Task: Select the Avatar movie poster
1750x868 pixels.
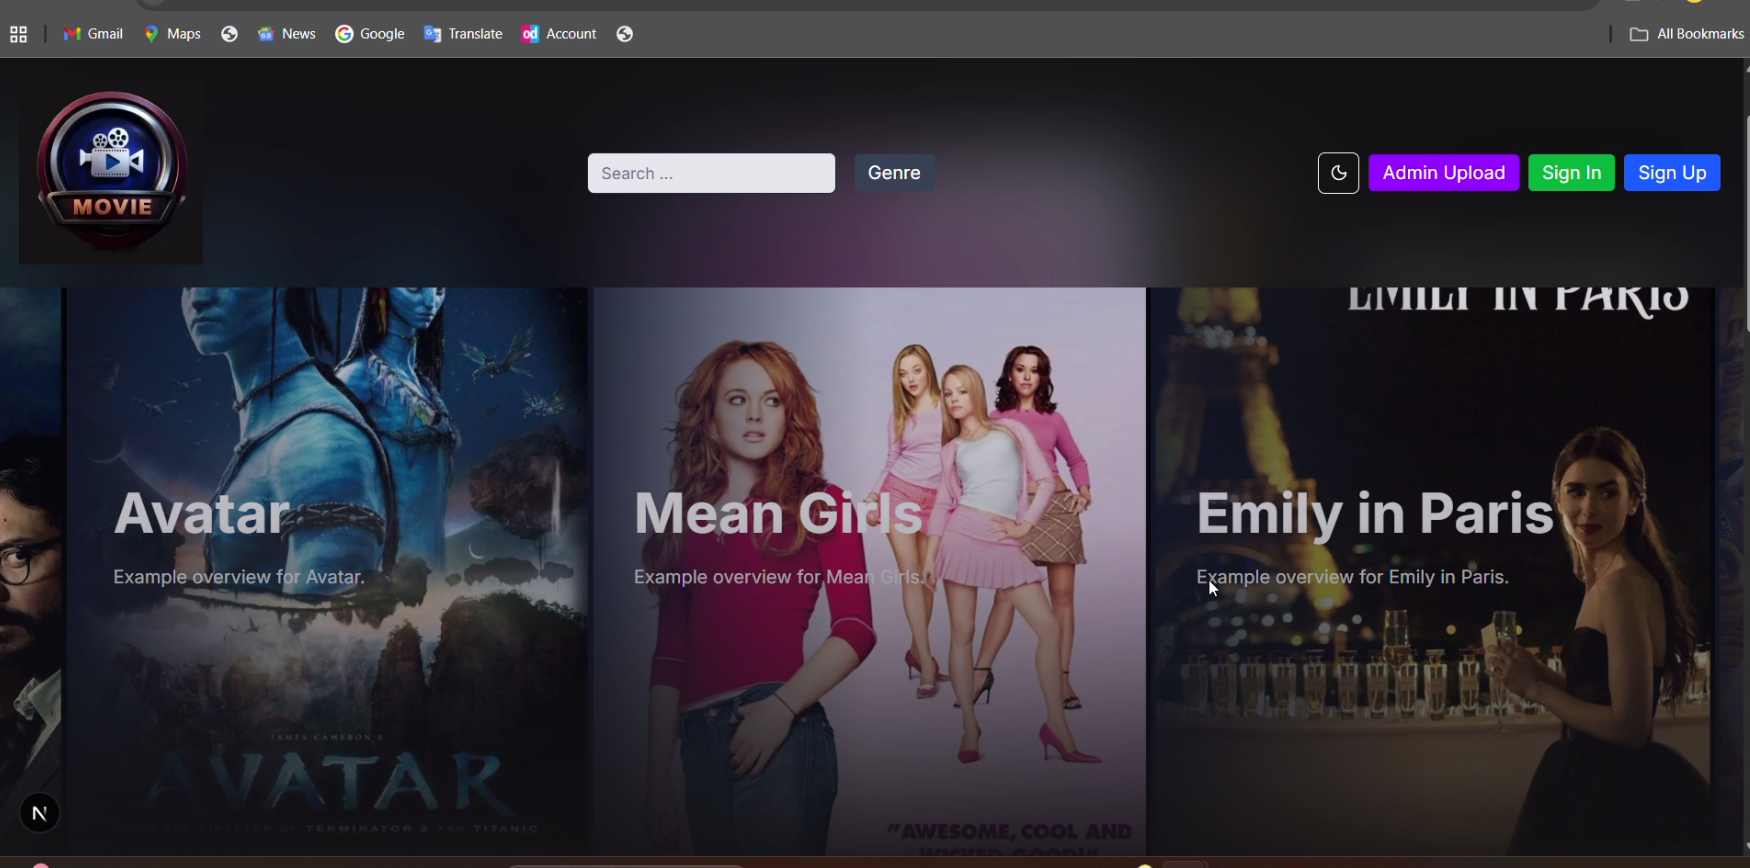Action: [327, 571]
